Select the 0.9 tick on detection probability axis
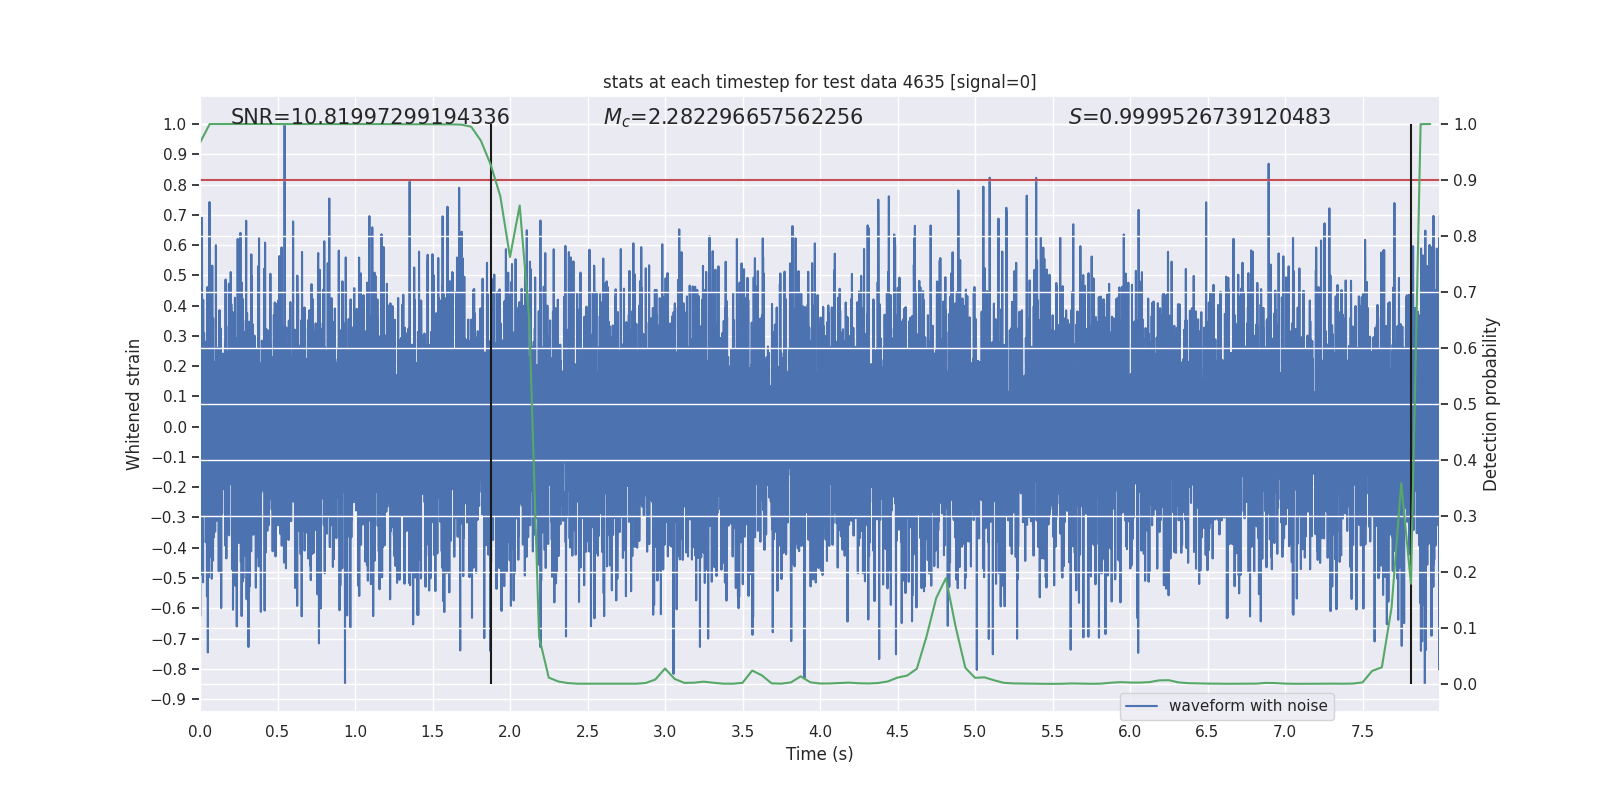 pos(1465,180)
